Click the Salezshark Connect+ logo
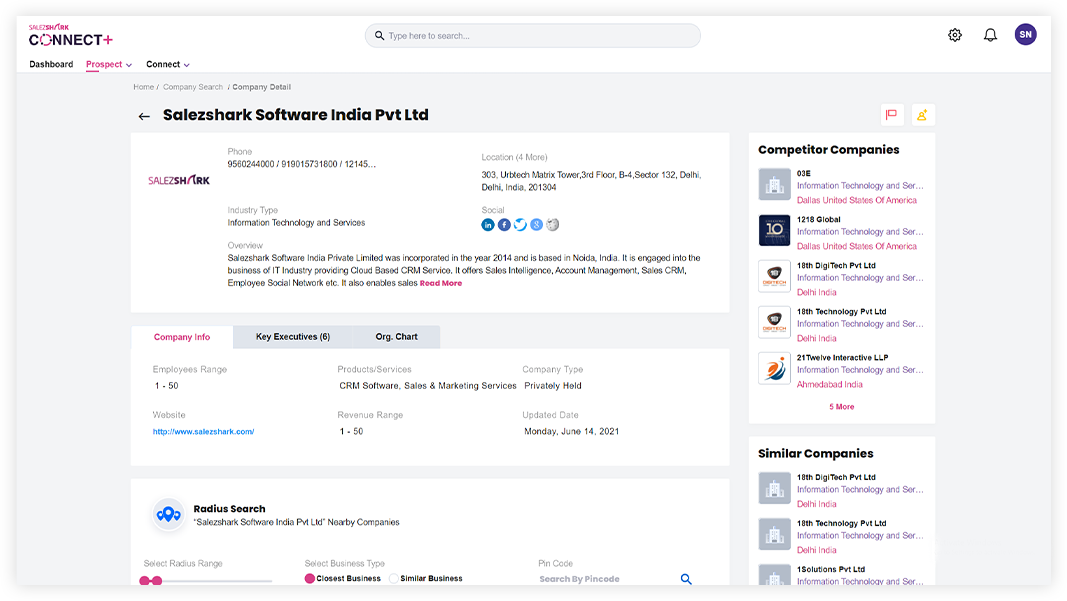 [x=71, y=36]
